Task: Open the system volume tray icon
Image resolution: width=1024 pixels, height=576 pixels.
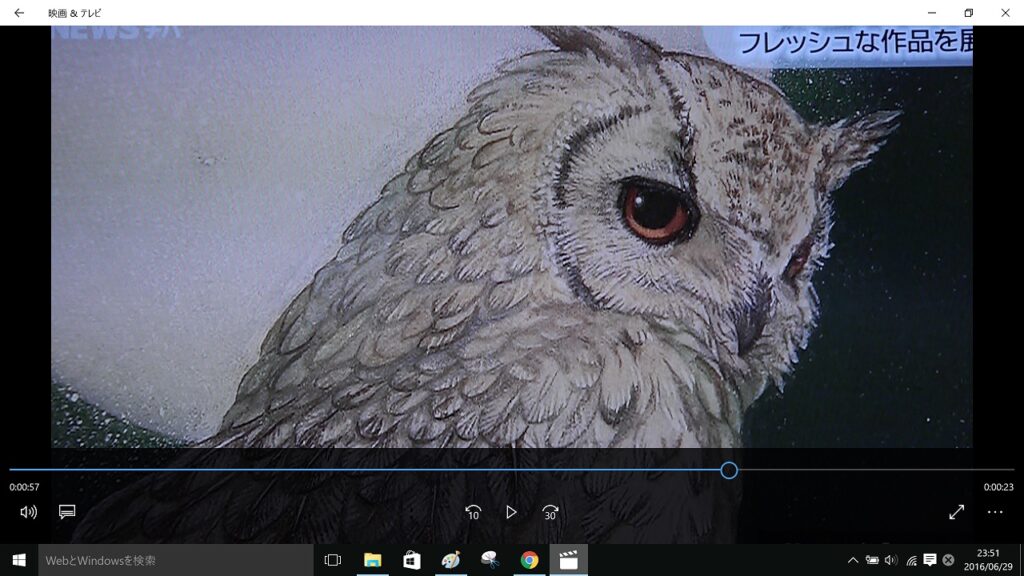Action: (x=891, y=560)
